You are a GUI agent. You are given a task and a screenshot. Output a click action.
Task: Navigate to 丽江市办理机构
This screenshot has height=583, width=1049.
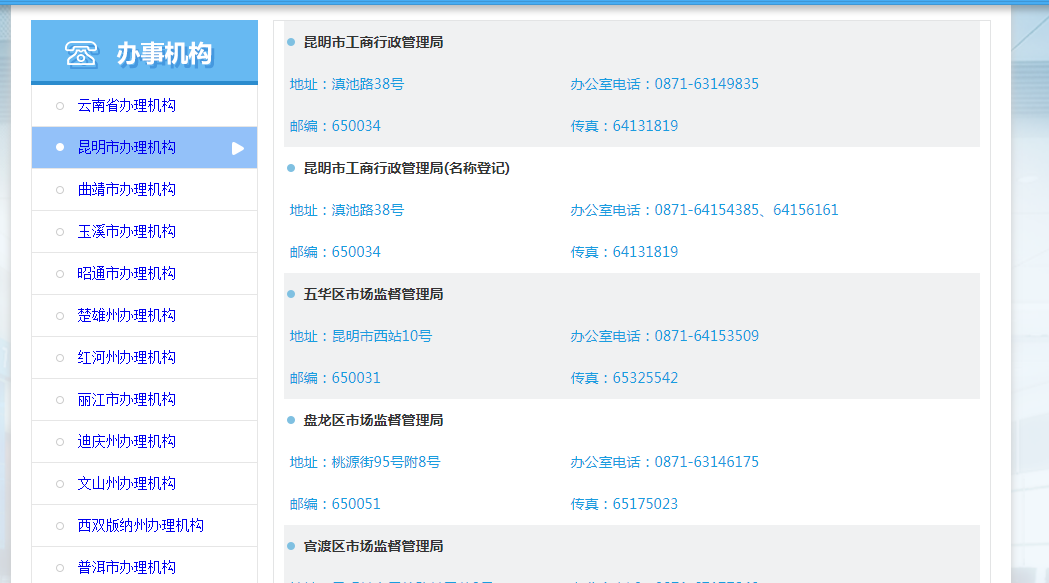[x=126, y=400]
